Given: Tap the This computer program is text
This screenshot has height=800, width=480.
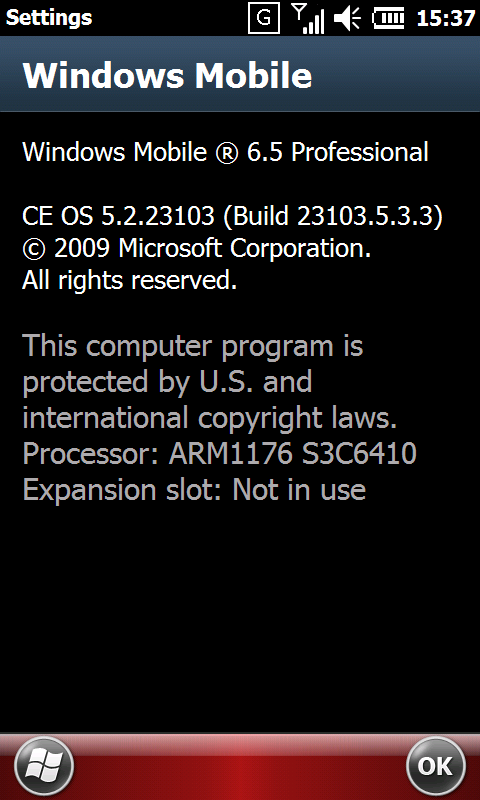Looking at the screenshot, I should 193,346.
